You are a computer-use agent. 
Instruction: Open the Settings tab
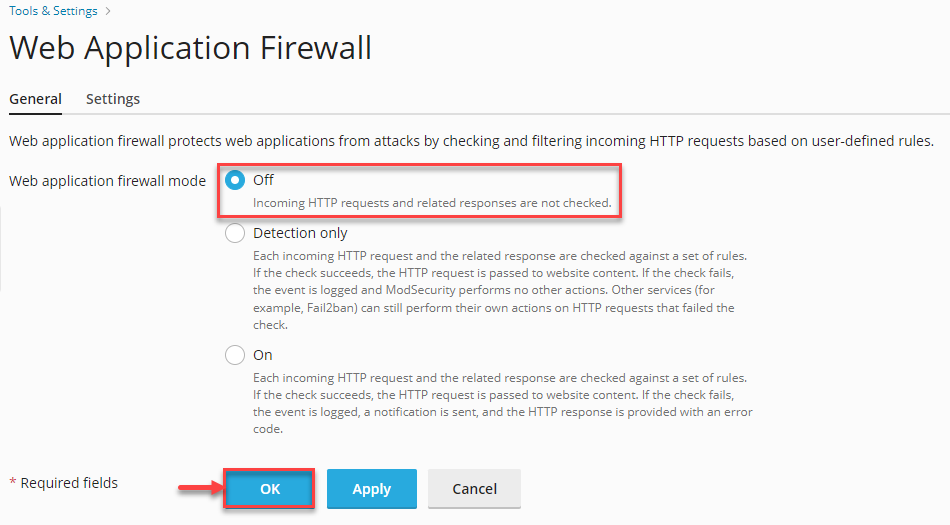pos(113,99)
